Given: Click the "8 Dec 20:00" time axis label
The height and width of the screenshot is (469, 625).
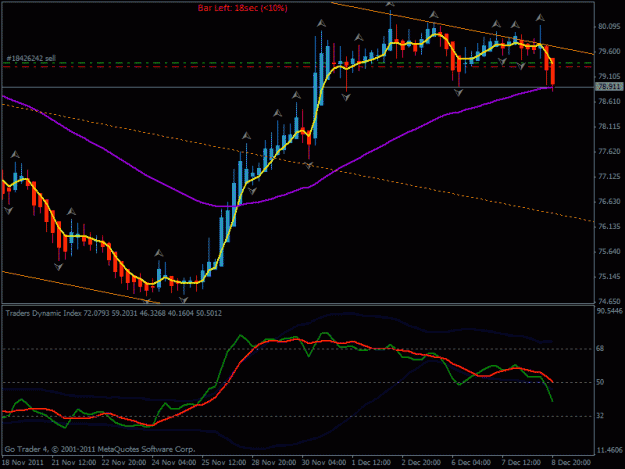Looking at the screenshot, I should (x=571, y=463).
